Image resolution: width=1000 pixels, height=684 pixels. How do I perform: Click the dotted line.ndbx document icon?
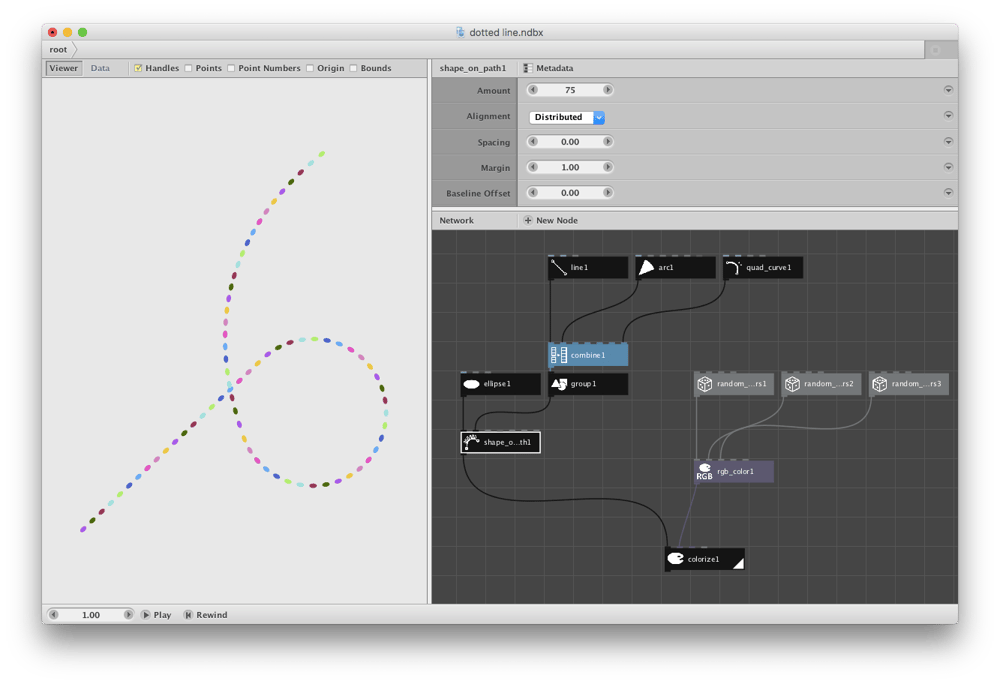pos(460,32)
